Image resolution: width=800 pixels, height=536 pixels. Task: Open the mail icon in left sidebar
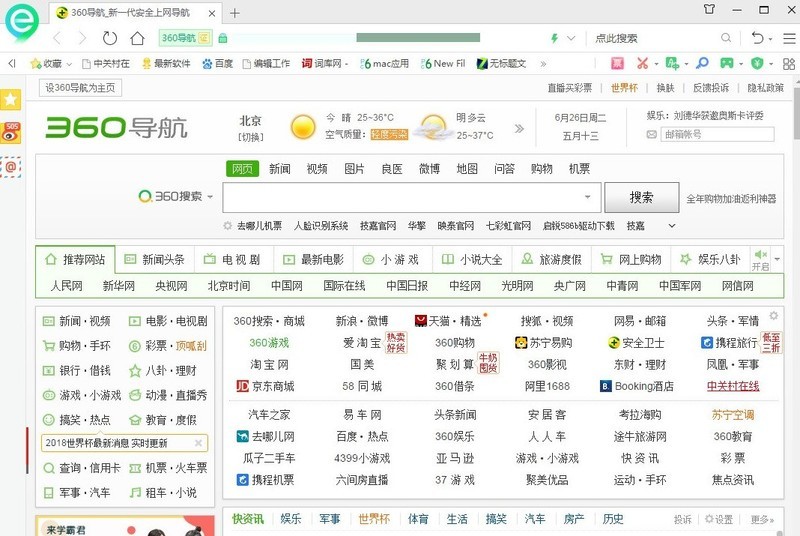coord(11,167)
